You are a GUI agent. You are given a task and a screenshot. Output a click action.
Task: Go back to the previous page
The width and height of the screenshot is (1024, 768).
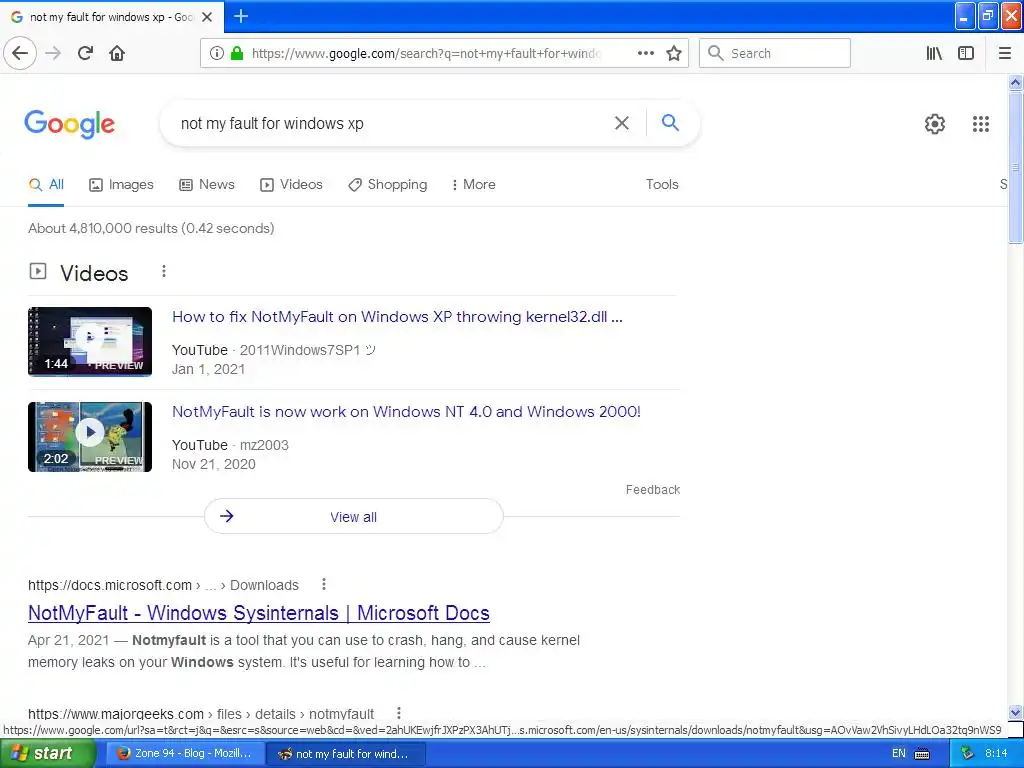tap(20, 53)
